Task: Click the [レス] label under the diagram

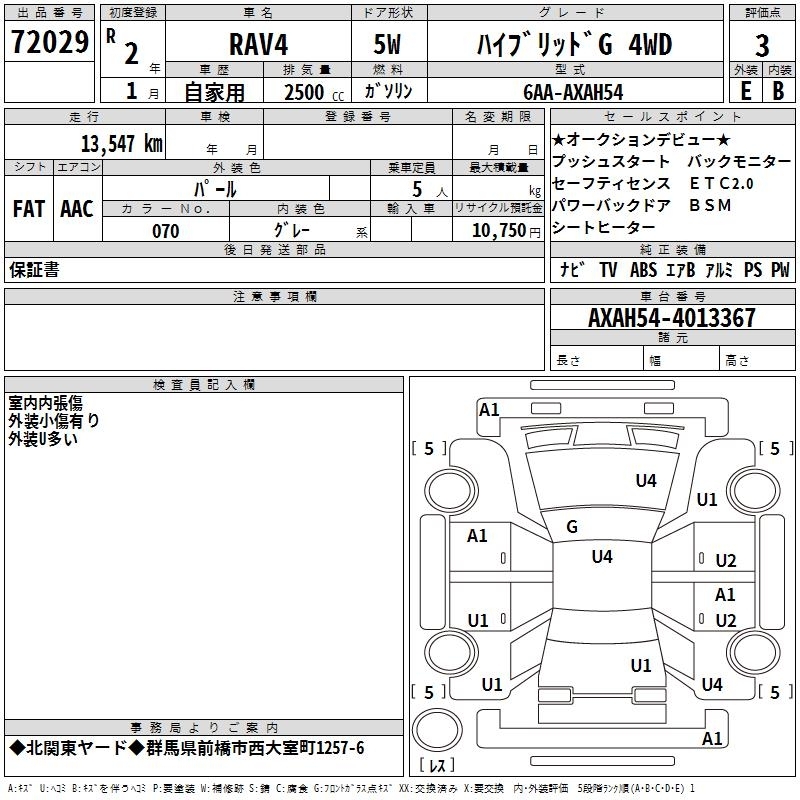Action: pyautogui.click(x=436, y=767)
